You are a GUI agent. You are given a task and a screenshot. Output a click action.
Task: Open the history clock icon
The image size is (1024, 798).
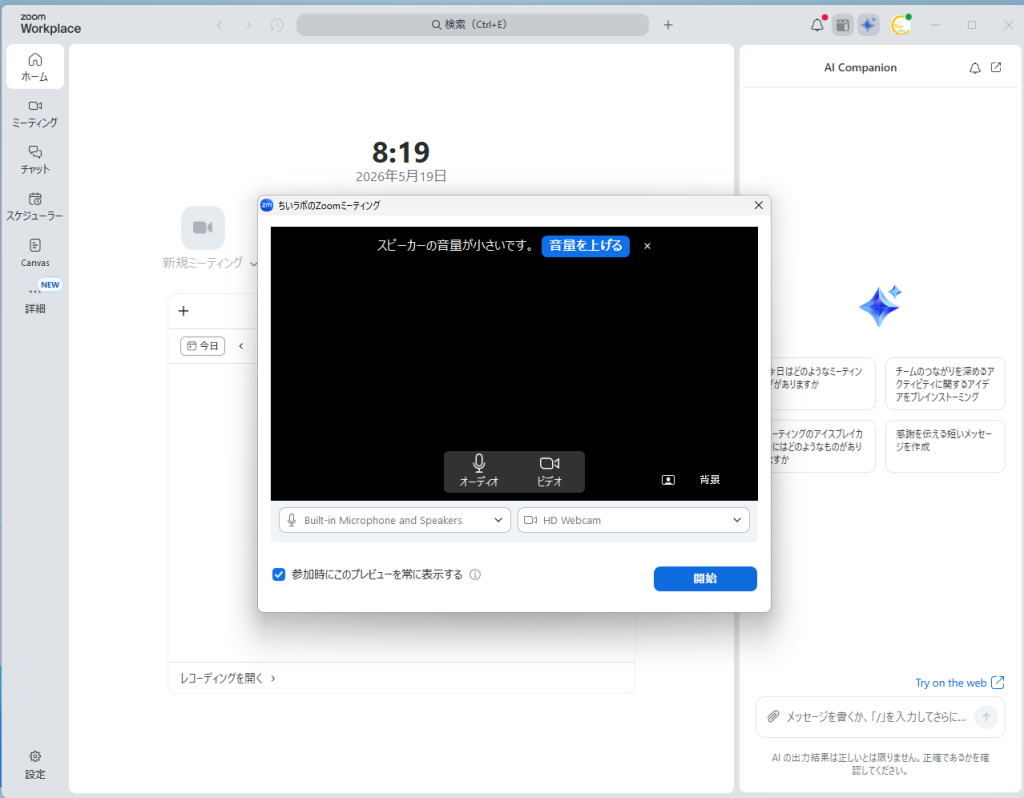(277, 25)
